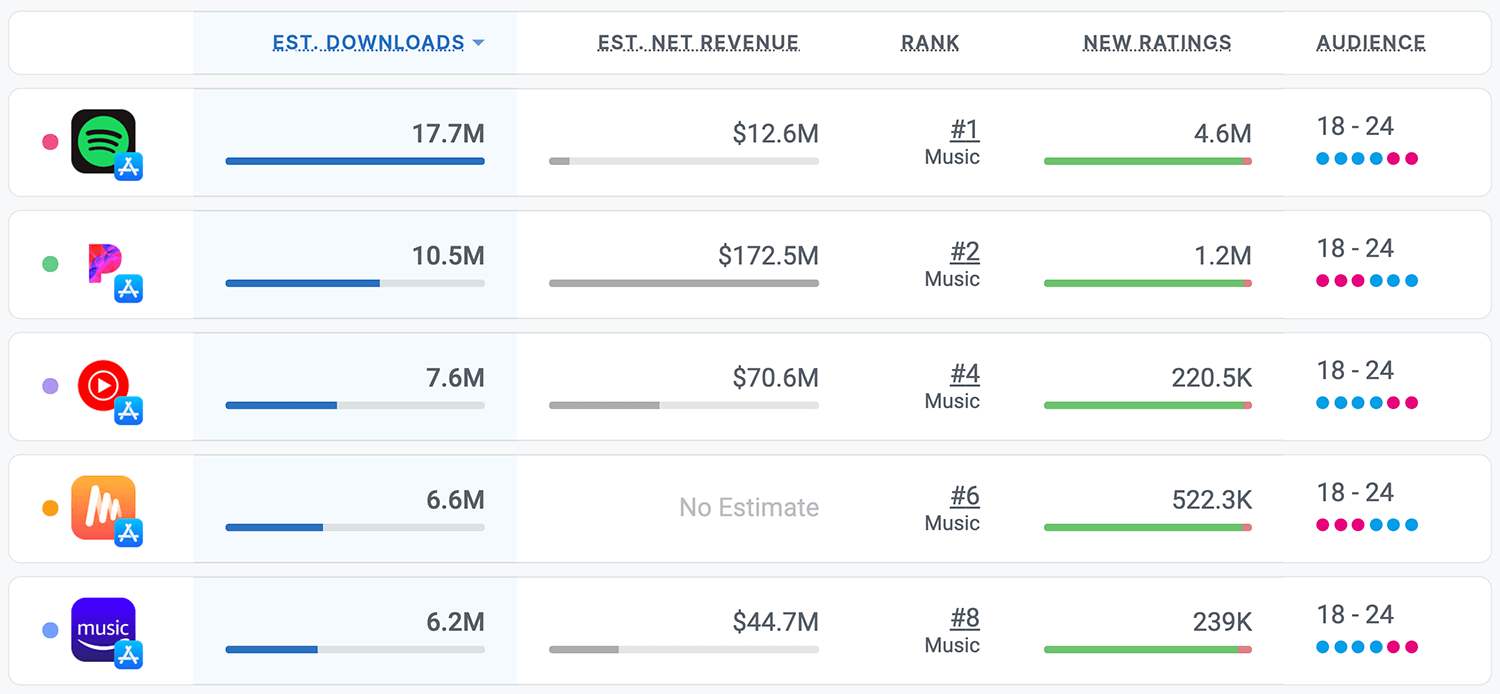This screenshot has width=1500, height=694.
Task: Sort the table by NEW RATINGS
Action: [x=1157, y=42]
